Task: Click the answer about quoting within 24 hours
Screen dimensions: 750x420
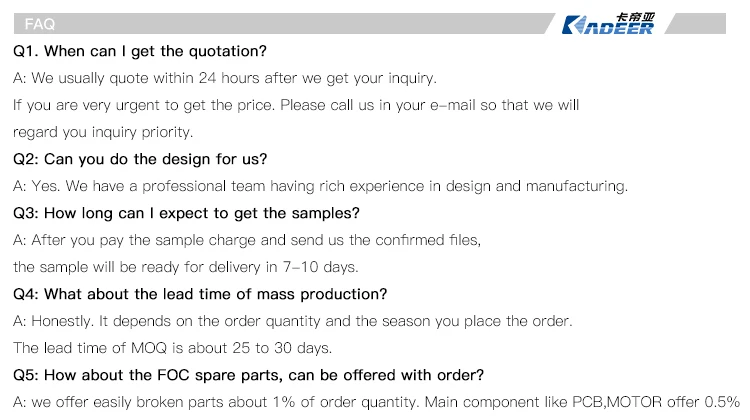Action: [225, 77]
